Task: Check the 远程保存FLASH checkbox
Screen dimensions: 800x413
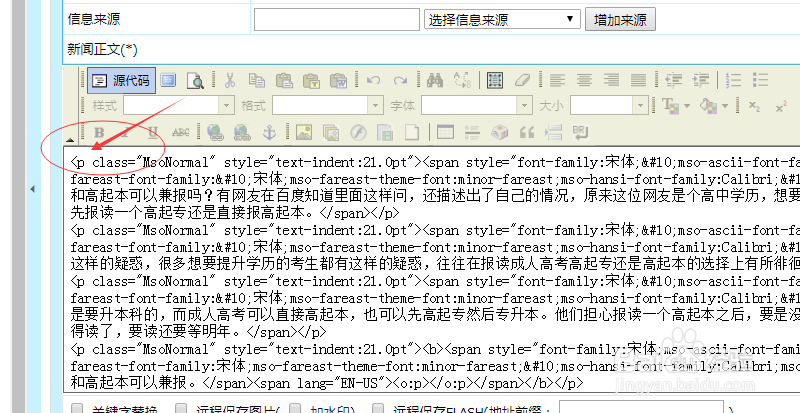Action: 378,408
